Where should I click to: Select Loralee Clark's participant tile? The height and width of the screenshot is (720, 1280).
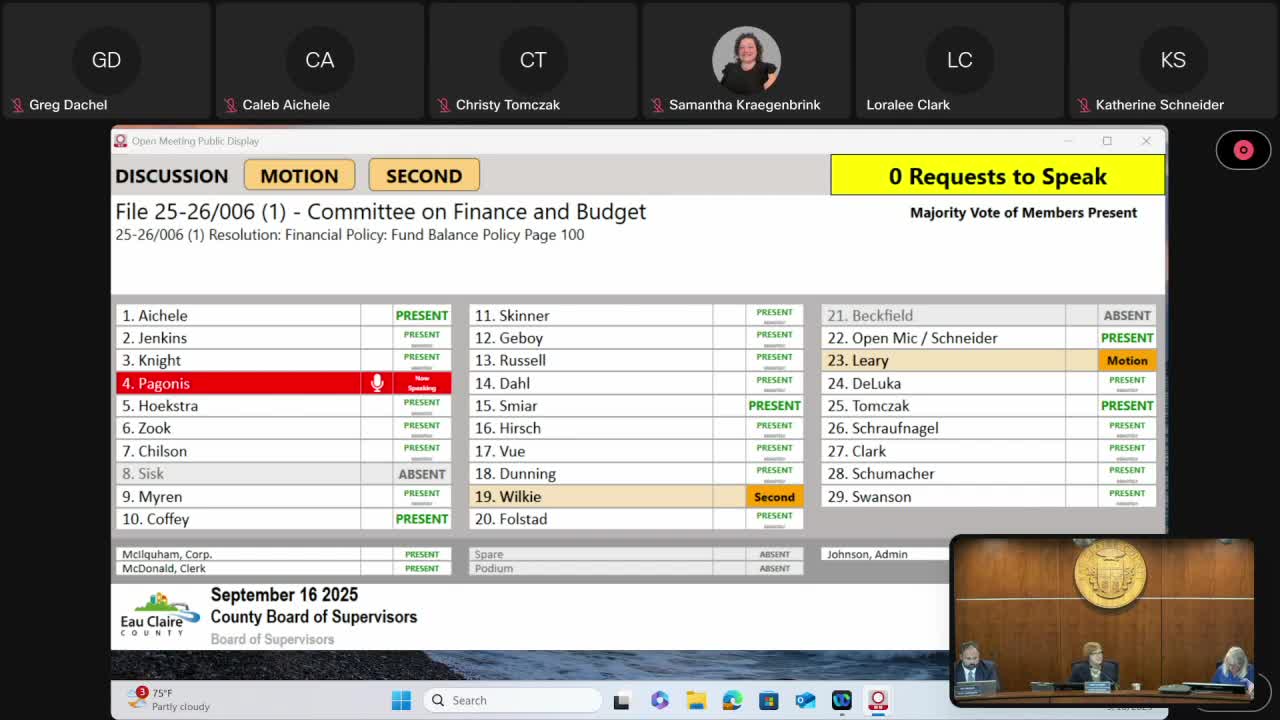(960, 61)
